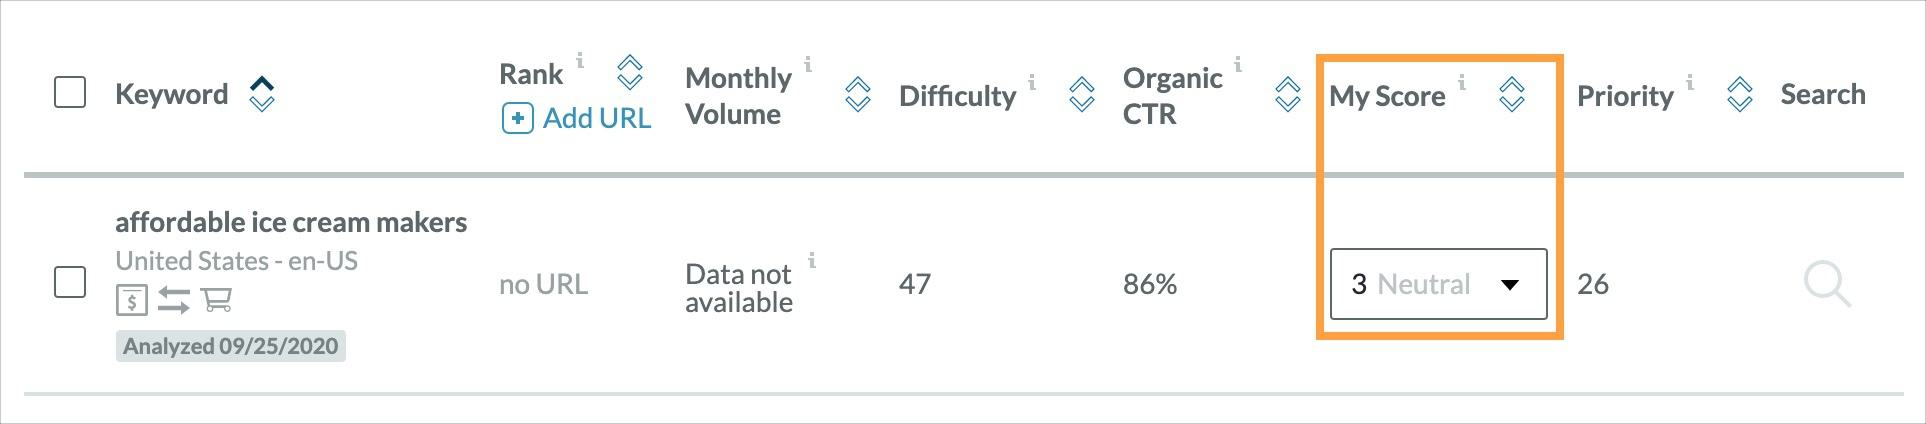This screenshot has height=424, width=1926.
Task: Click the swap arrows SERP feature icon
Action: (x=173, y=299)
